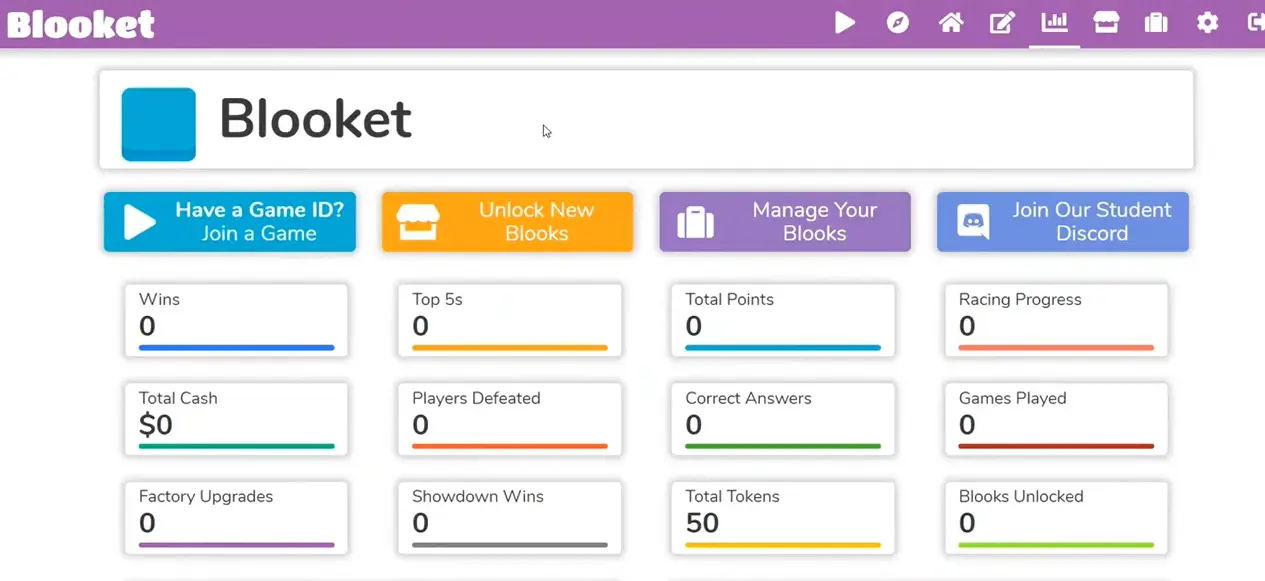Select the Create pencil icon in the navbar

pos(1002,22)
